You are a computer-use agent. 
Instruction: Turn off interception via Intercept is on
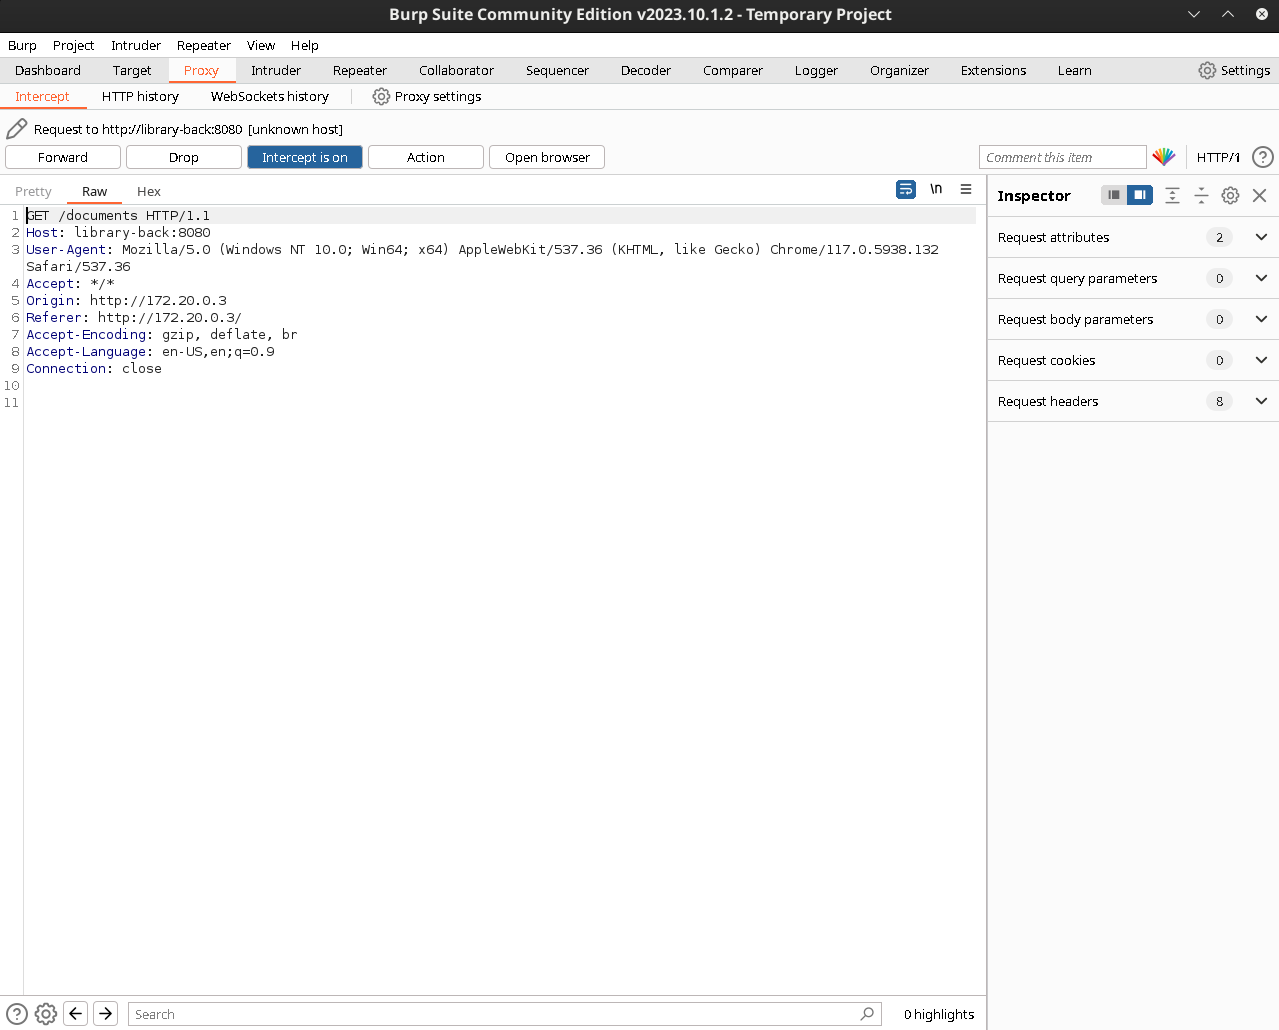point(304,157)
